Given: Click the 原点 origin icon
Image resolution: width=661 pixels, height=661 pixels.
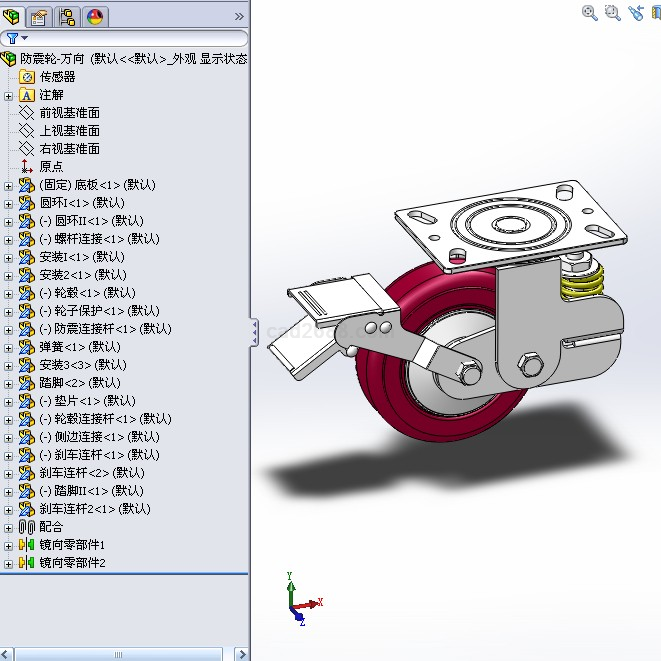Looking at the screenshot, I should pos(27,167).
